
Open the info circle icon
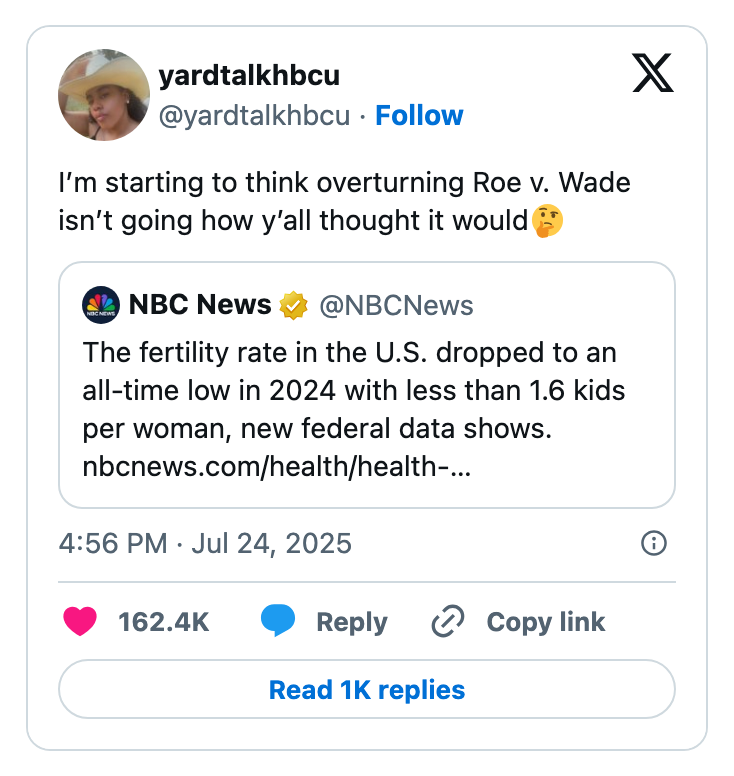pyautogui.click(x=653, y=543)
